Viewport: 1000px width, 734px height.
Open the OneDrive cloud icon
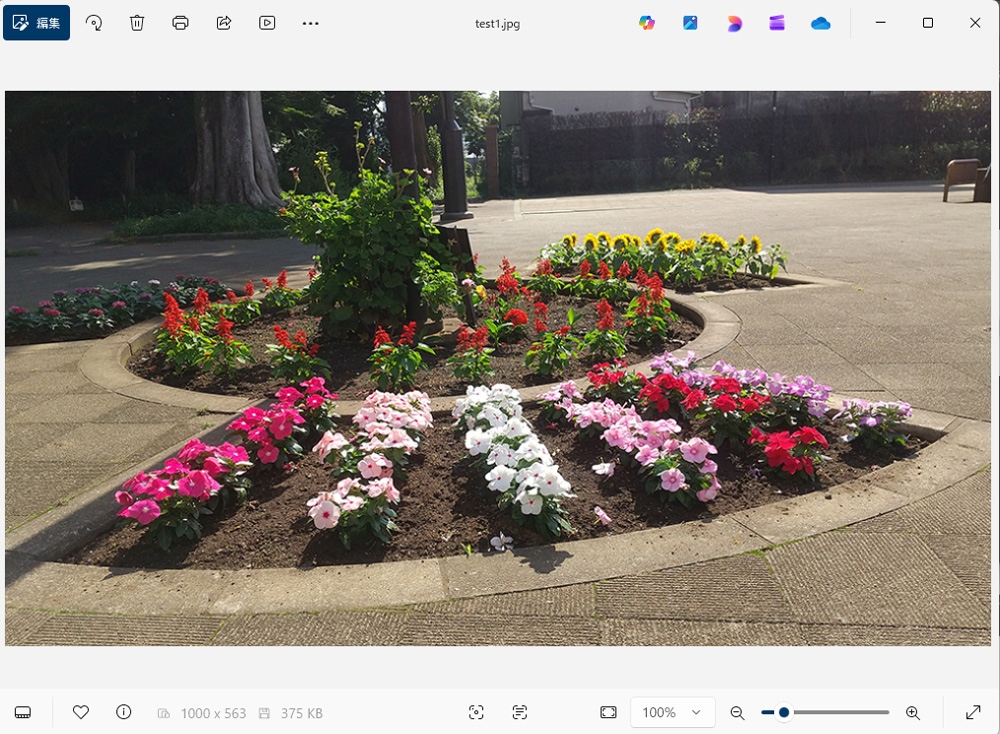click(x=821, y=22)
